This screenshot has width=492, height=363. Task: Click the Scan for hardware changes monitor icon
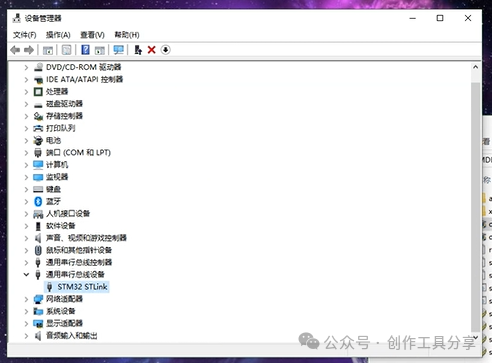pyautogui.click(x=118, y=50)
